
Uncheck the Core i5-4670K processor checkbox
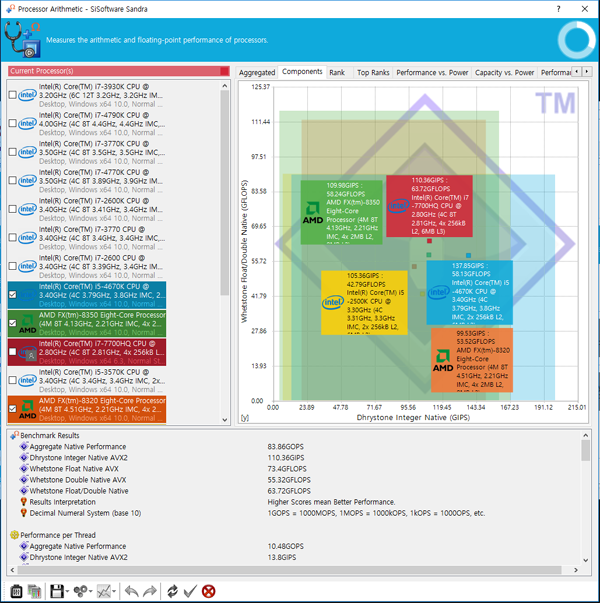[12, 295]
